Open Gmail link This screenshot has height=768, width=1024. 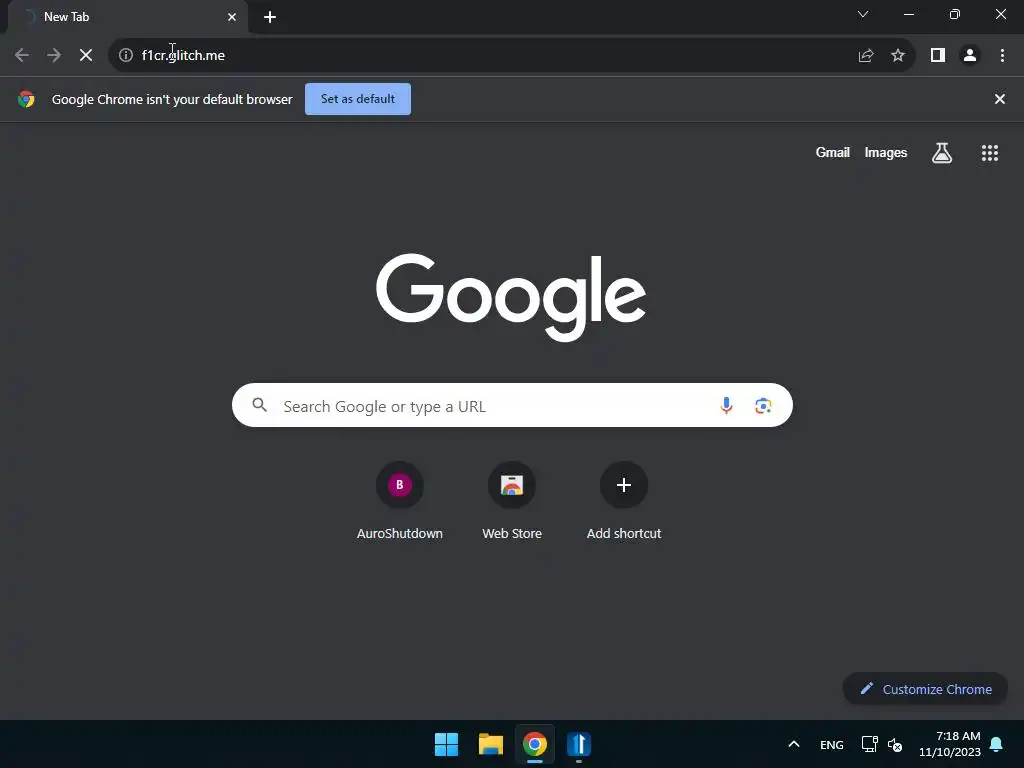pyautogui.click(x=833, y=153)
